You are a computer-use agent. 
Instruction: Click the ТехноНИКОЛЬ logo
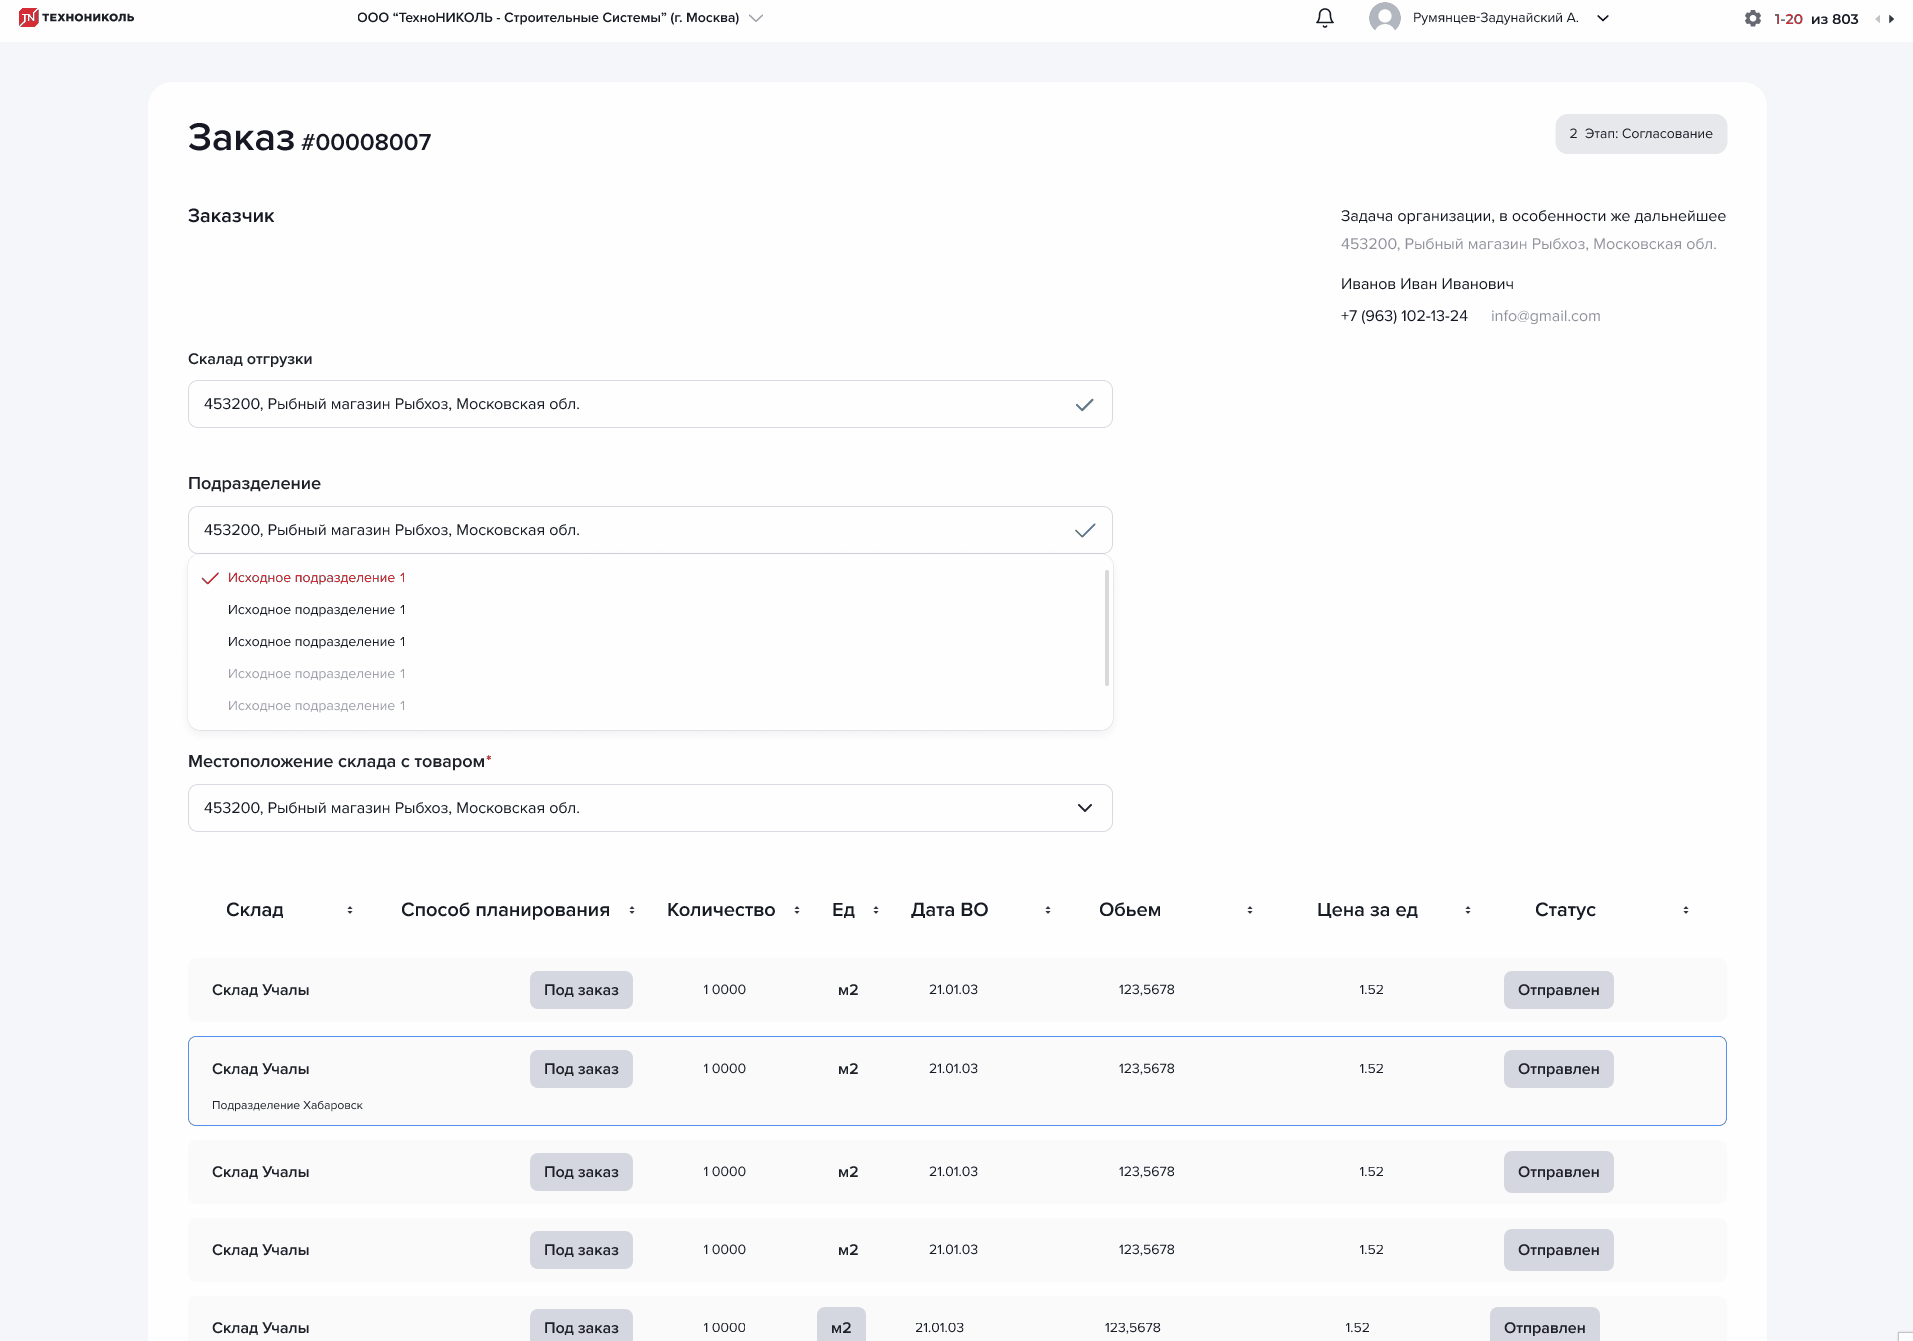[x=76, y=17]
